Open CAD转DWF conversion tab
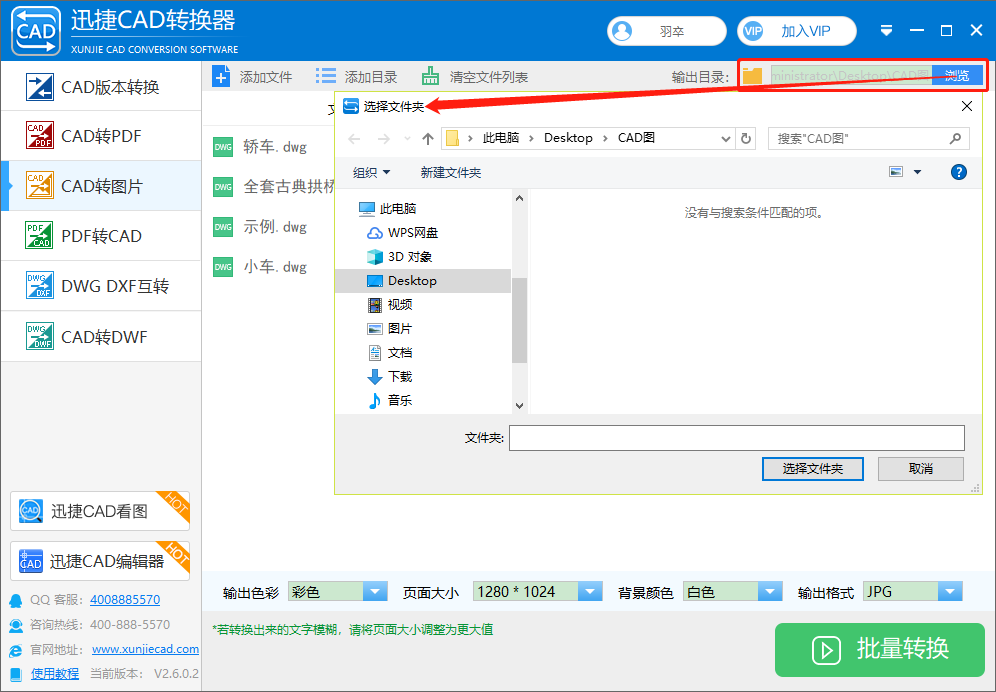The image size is (996, 692). [x=101, y=336]
